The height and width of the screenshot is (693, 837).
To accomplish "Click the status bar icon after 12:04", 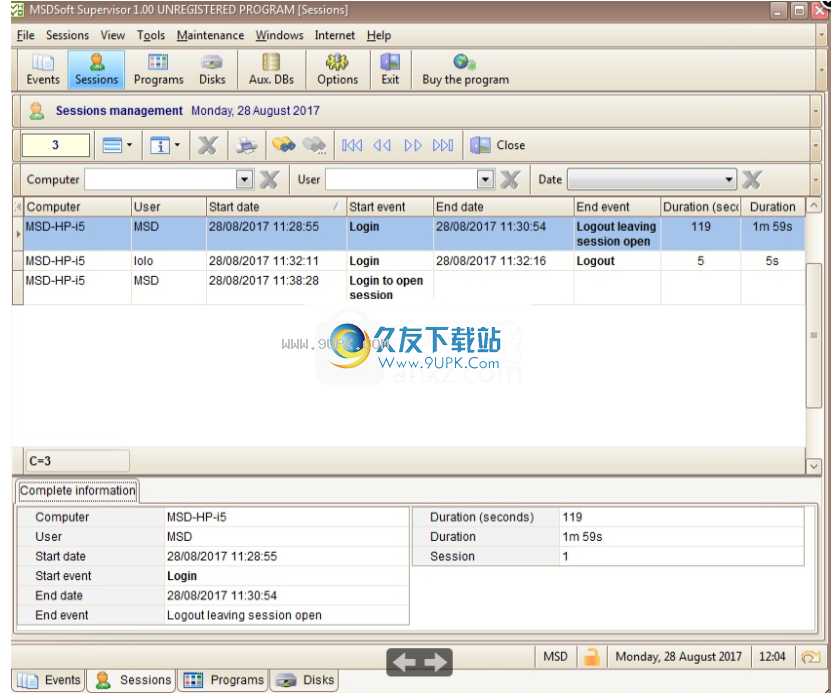I will tap(810, 657).
